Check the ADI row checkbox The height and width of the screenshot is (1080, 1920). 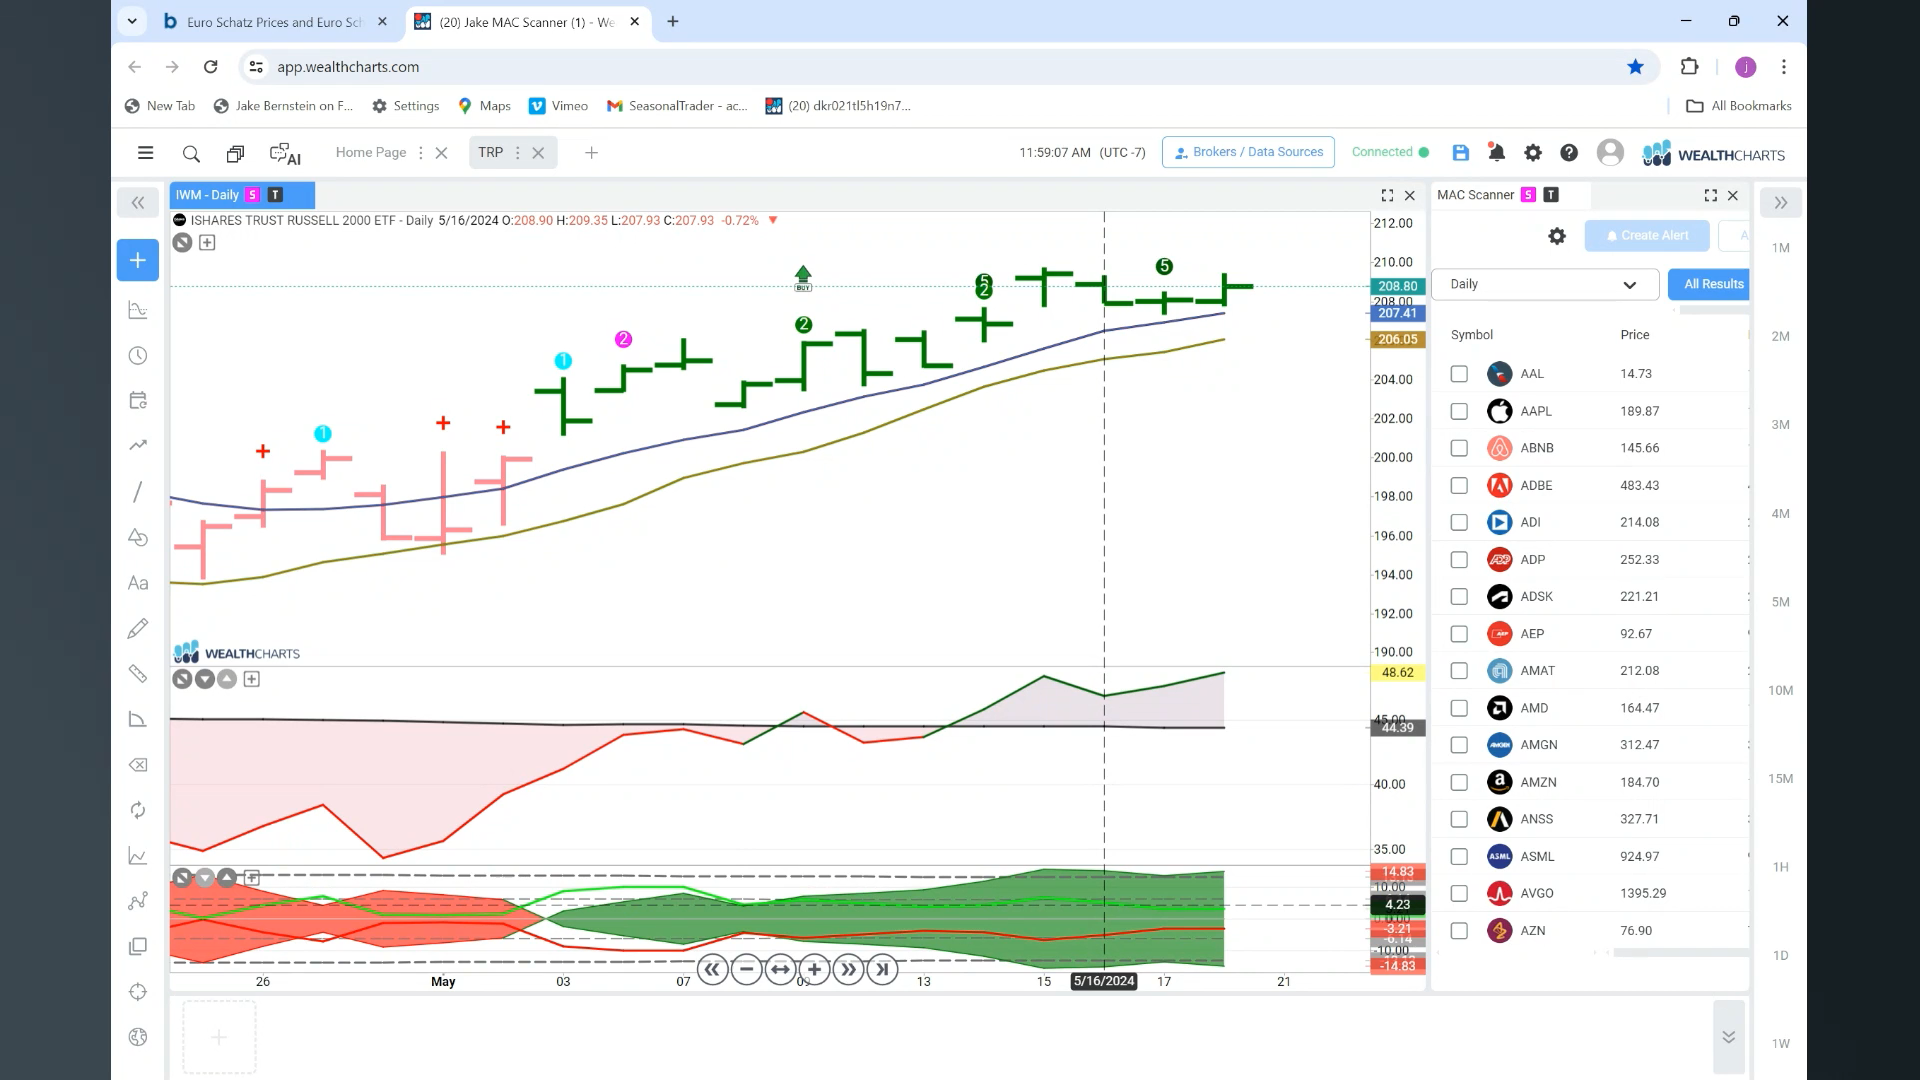[x=1459, y=522]
